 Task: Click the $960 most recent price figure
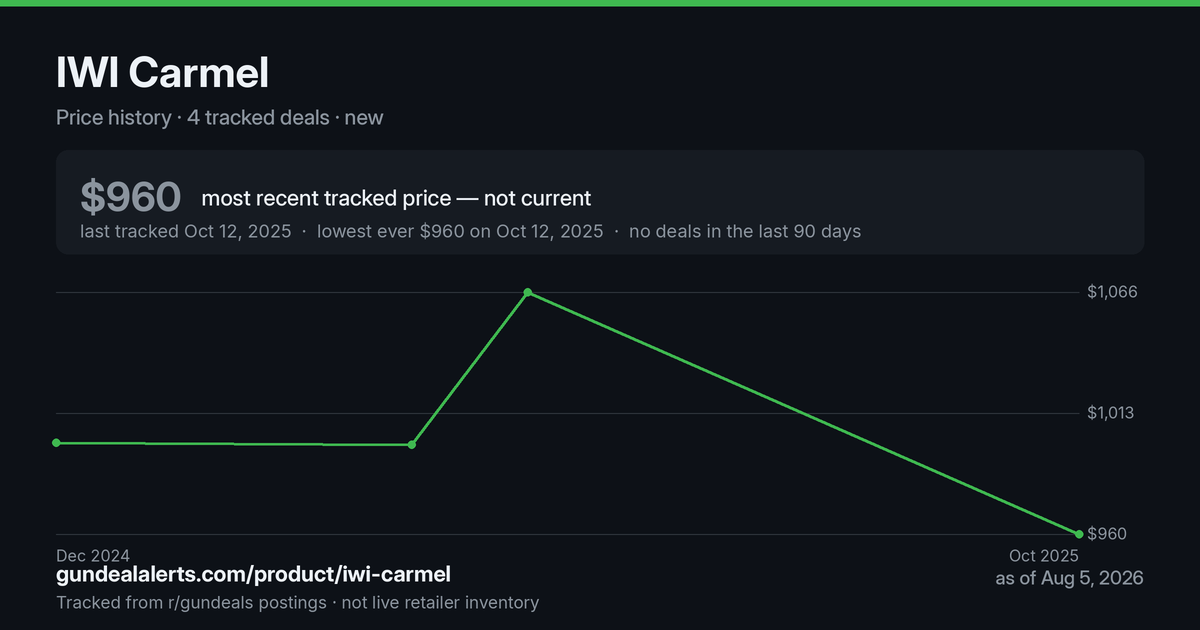pos(130,197)
